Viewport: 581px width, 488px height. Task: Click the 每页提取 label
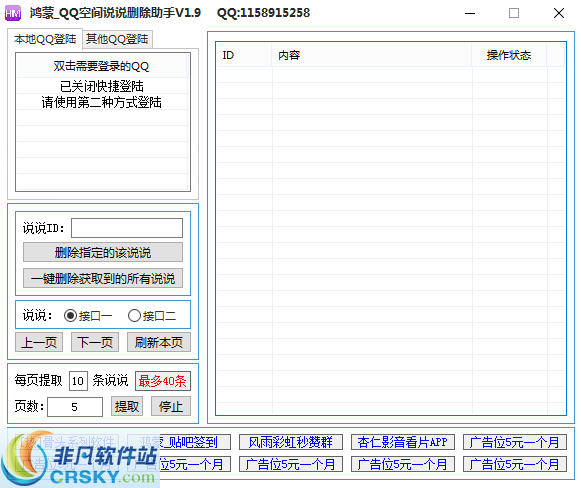[38, 381]
